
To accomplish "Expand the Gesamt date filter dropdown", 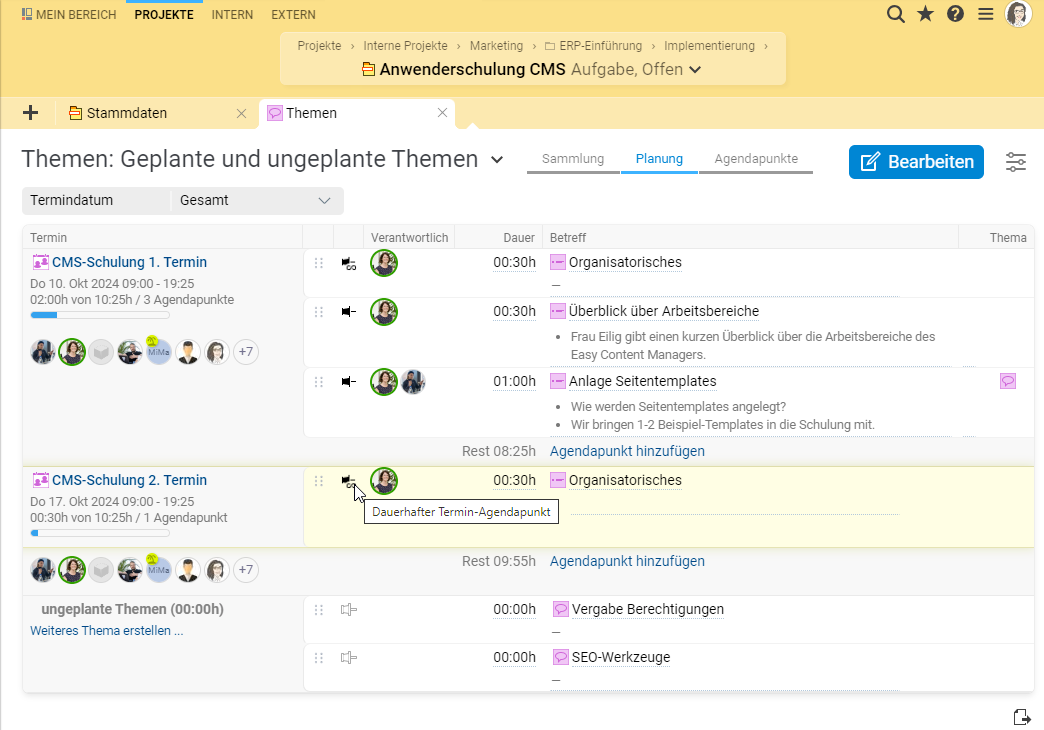I will coord(256,201).
